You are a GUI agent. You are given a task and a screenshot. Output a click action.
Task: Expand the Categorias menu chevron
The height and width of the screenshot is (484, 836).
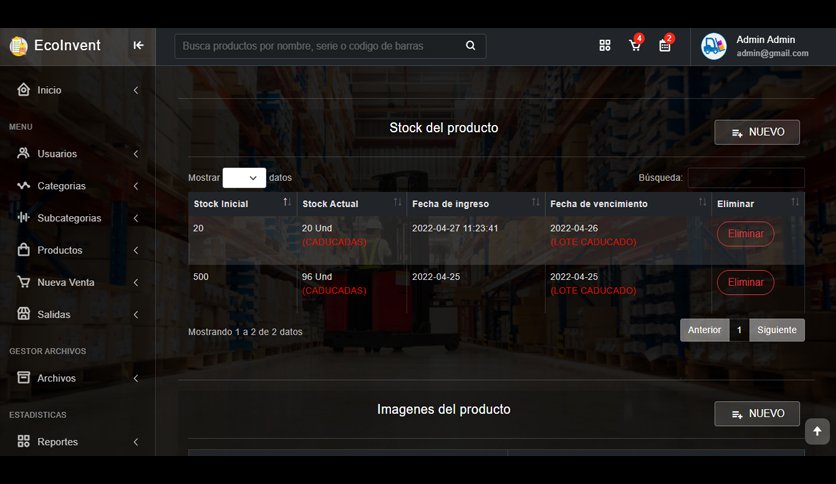(136, 186)
